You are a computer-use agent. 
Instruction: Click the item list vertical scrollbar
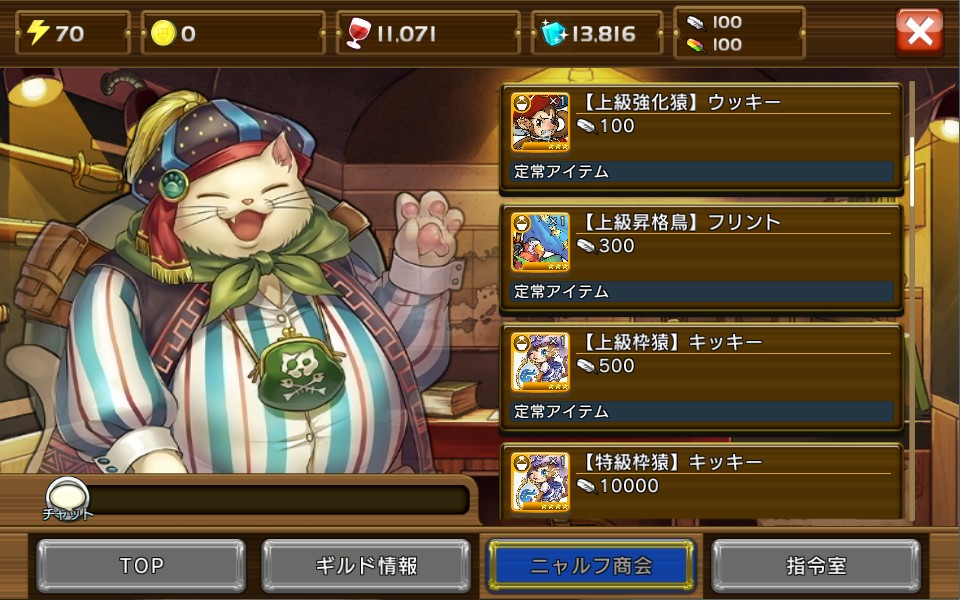point(912,300)
